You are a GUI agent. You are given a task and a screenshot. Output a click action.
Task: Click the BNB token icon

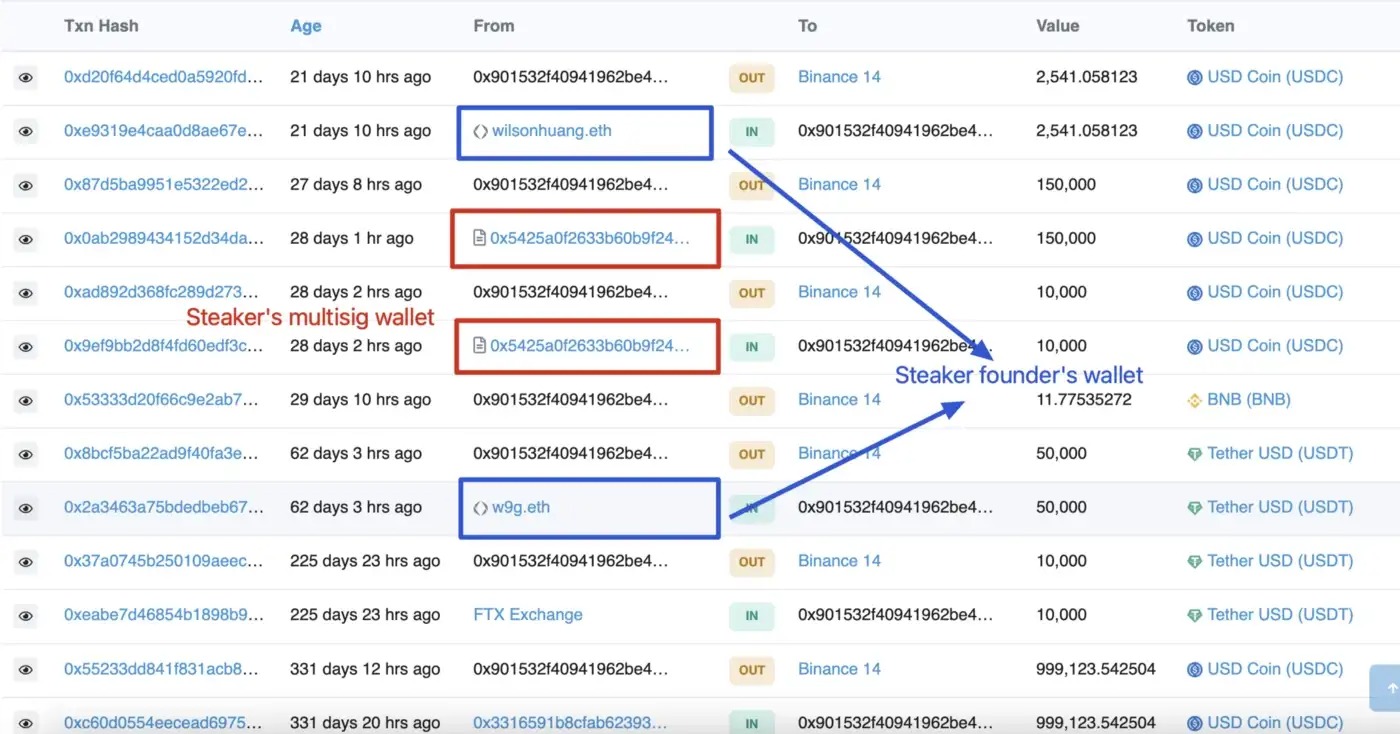coord(1194,400)
